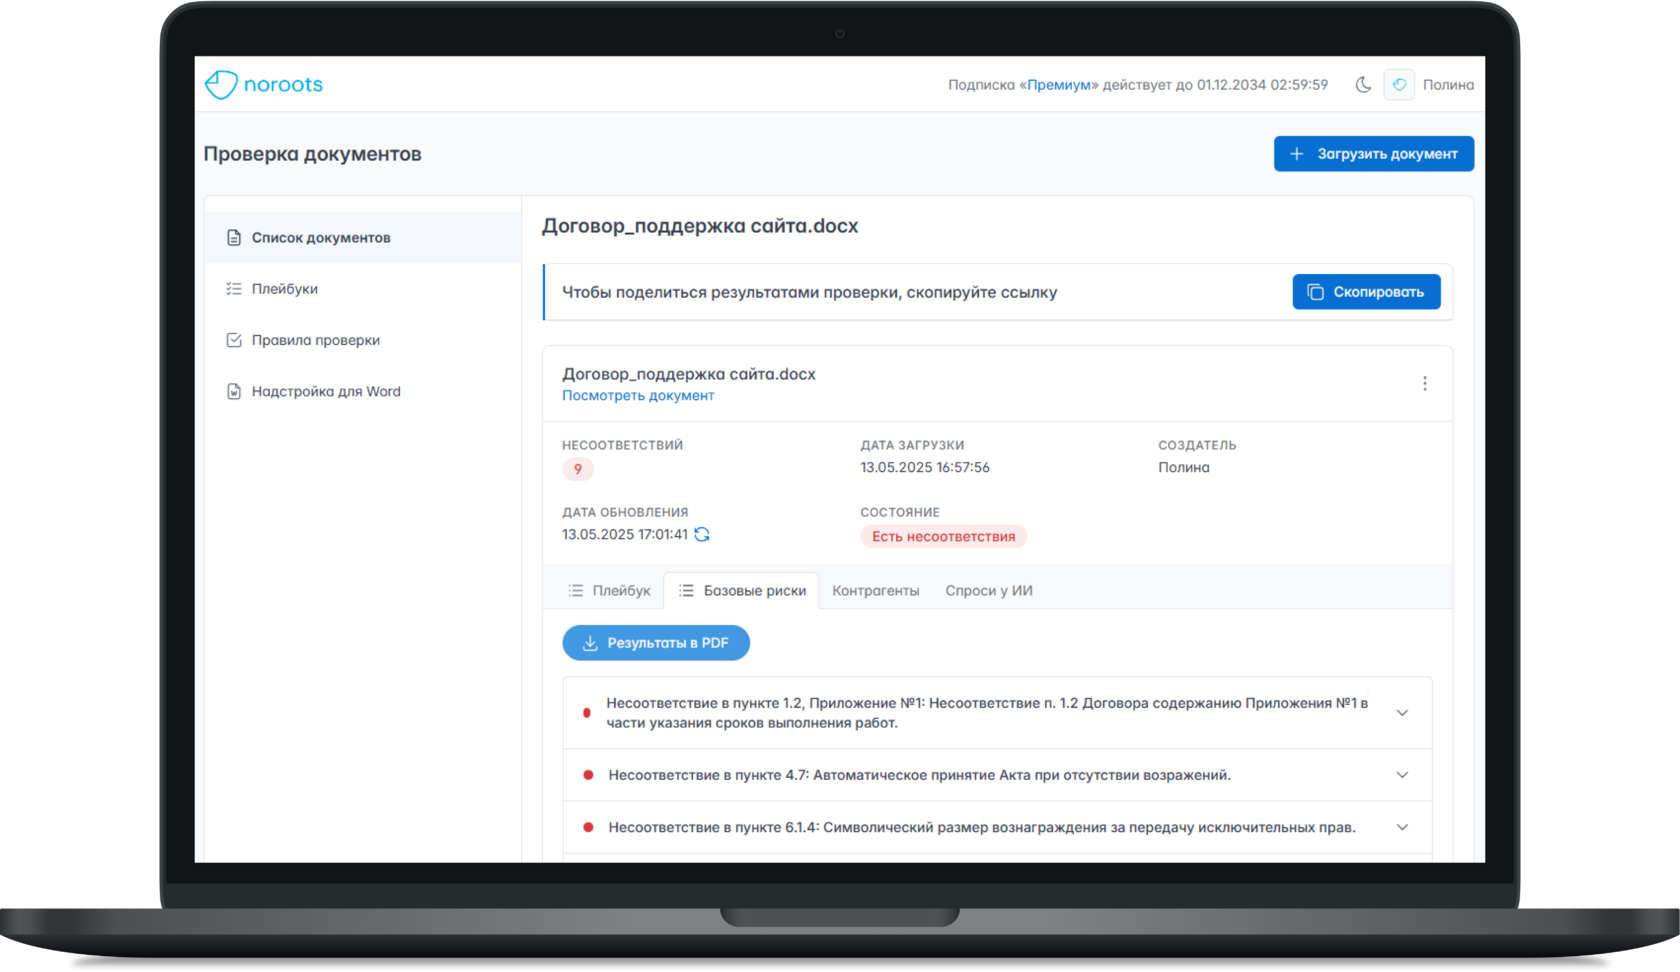Image resolution: width=1680 pixels, height=972 pixels.
Task: Click inconsistency text about пункт 4.7
Action: [x=919, y=775]
